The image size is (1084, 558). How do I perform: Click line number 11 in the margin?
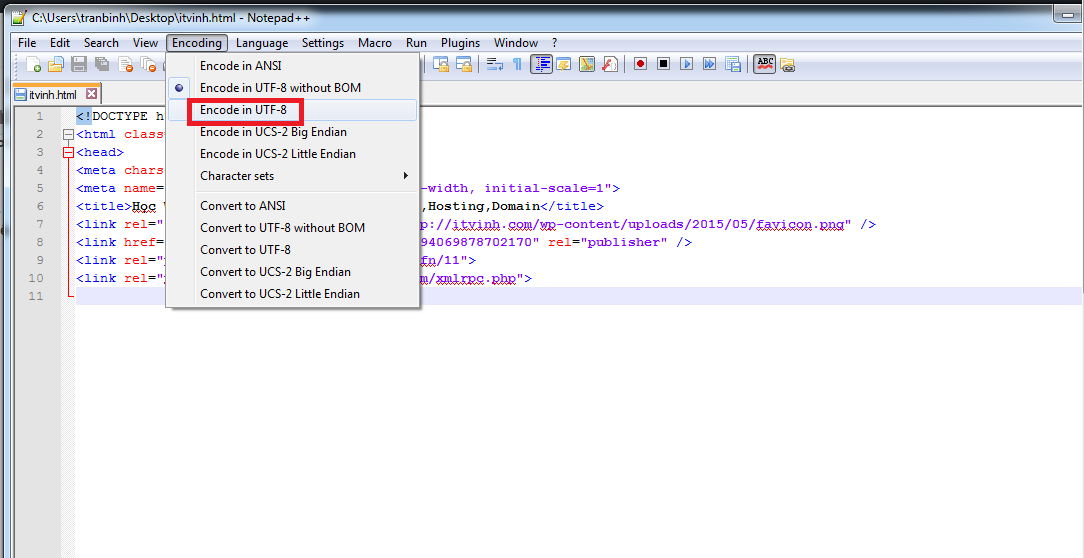click(x=36, y=296)
